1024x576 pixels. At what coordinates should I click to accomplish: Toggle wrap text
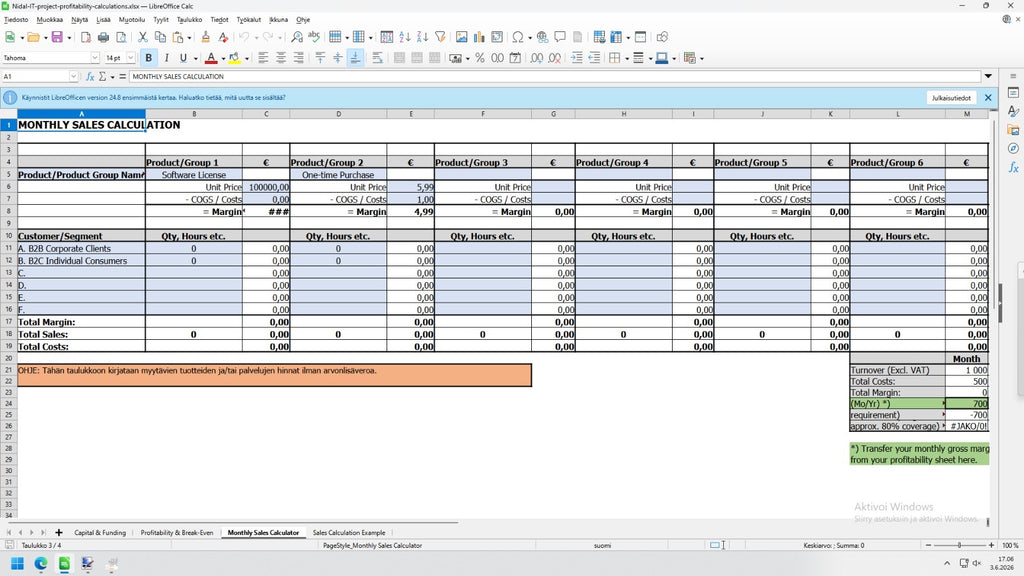(377, 58)
